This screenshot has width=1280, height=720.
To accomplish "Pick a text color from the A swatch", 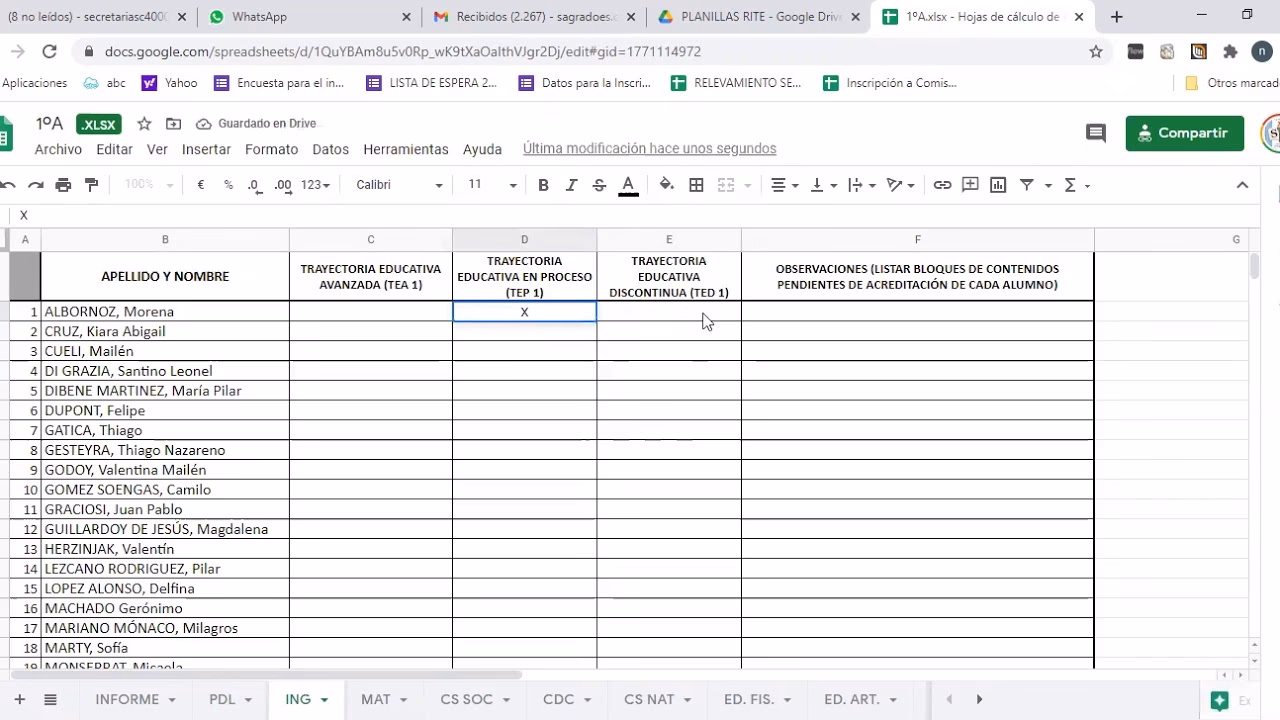I will point(628,185).
